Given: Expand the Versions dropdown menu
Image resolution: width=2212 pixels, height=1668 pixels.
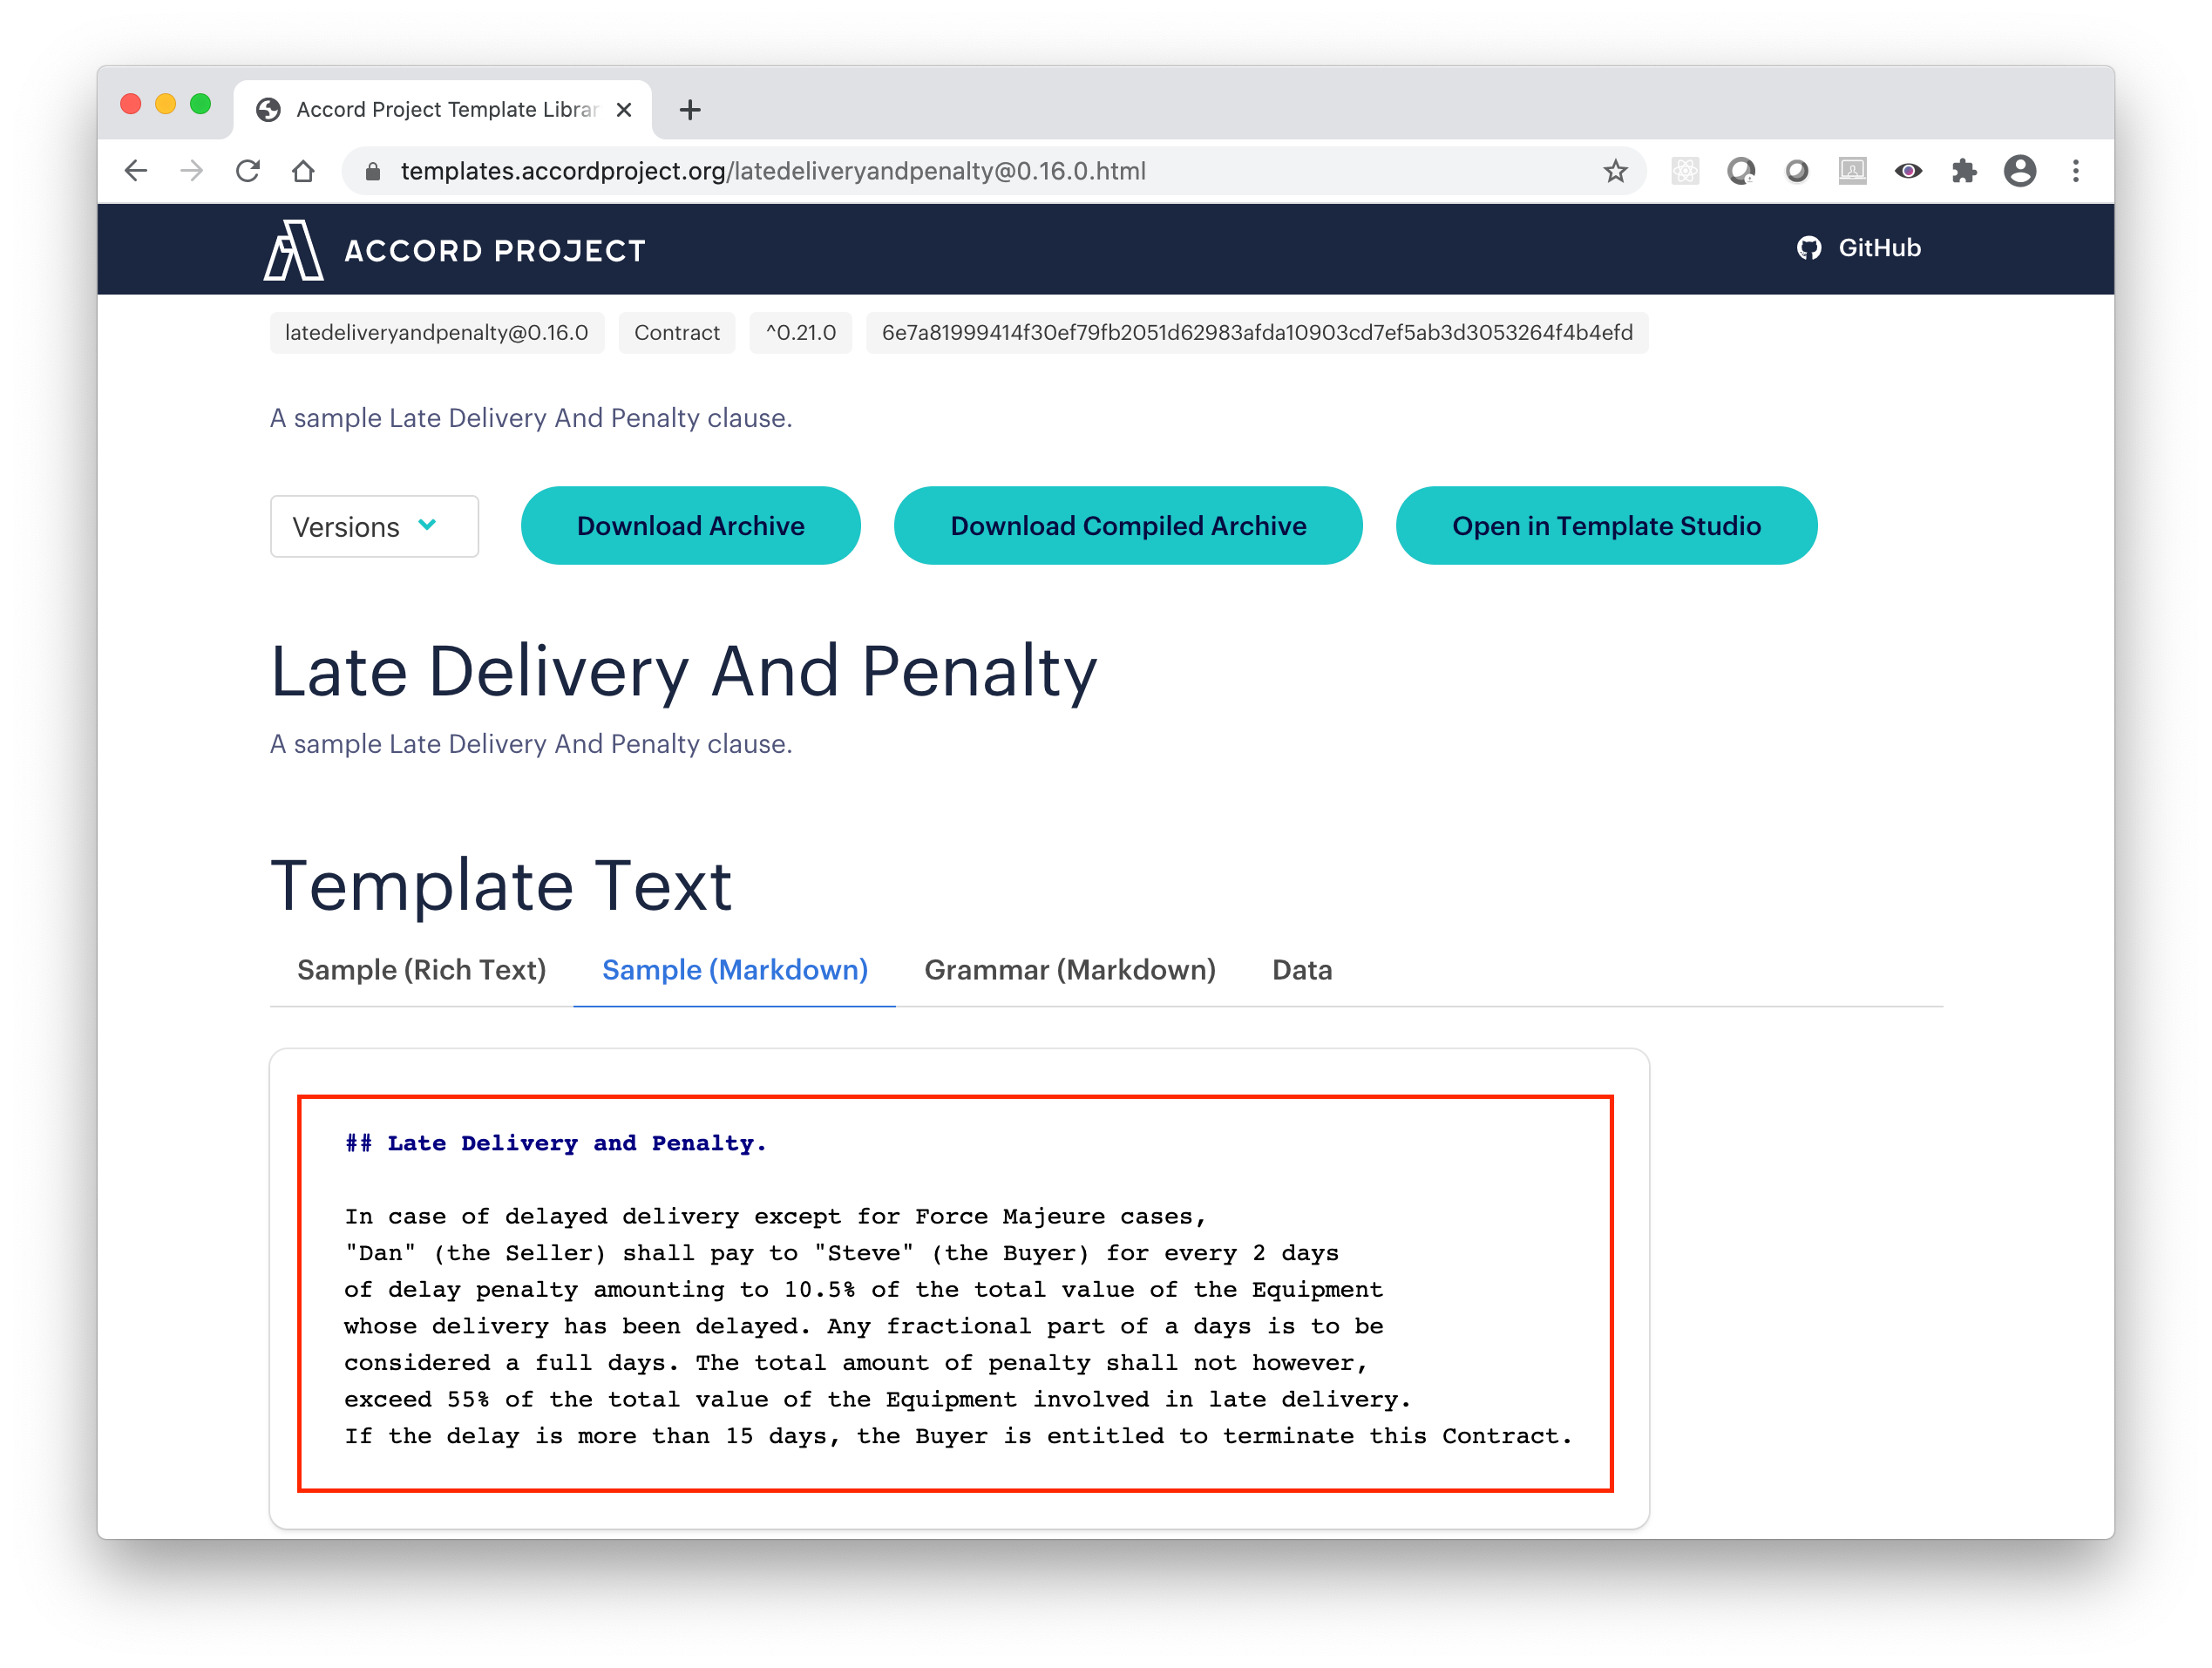Looking at the screenshot, I should 375,525.
